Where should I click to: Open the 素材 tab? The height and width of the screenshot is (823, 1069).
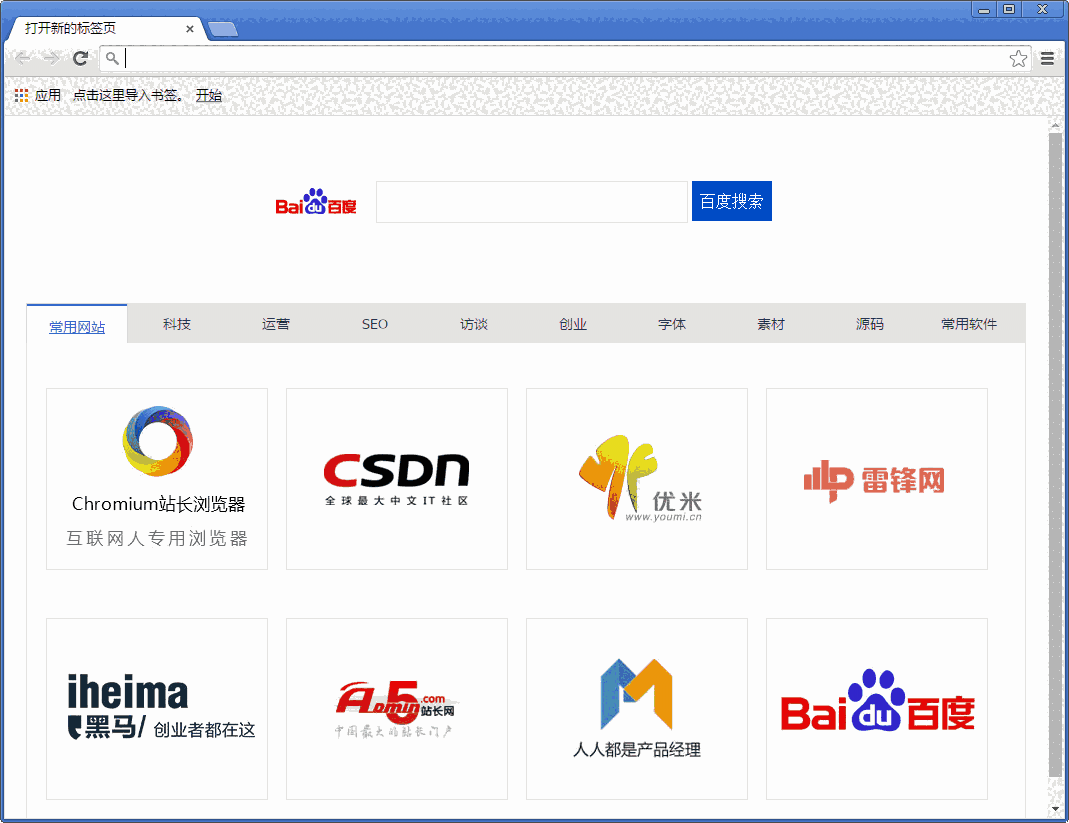tap(770, 324)
